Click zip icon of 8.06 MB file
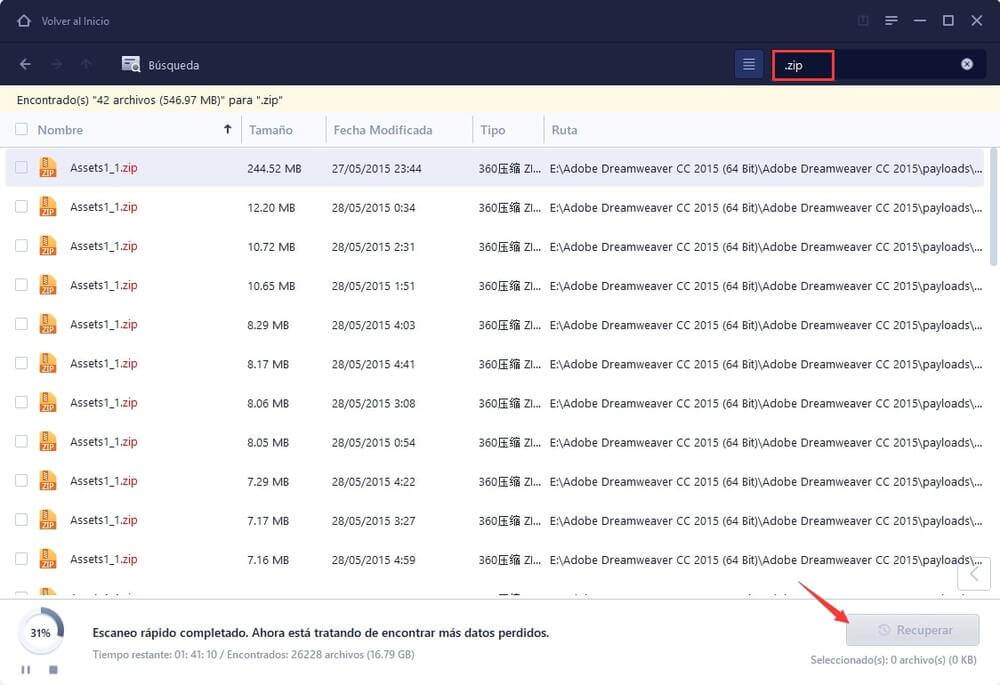The width and height of the screenshot is (1000, 685). pyautogui.click(x=48, y=402)
